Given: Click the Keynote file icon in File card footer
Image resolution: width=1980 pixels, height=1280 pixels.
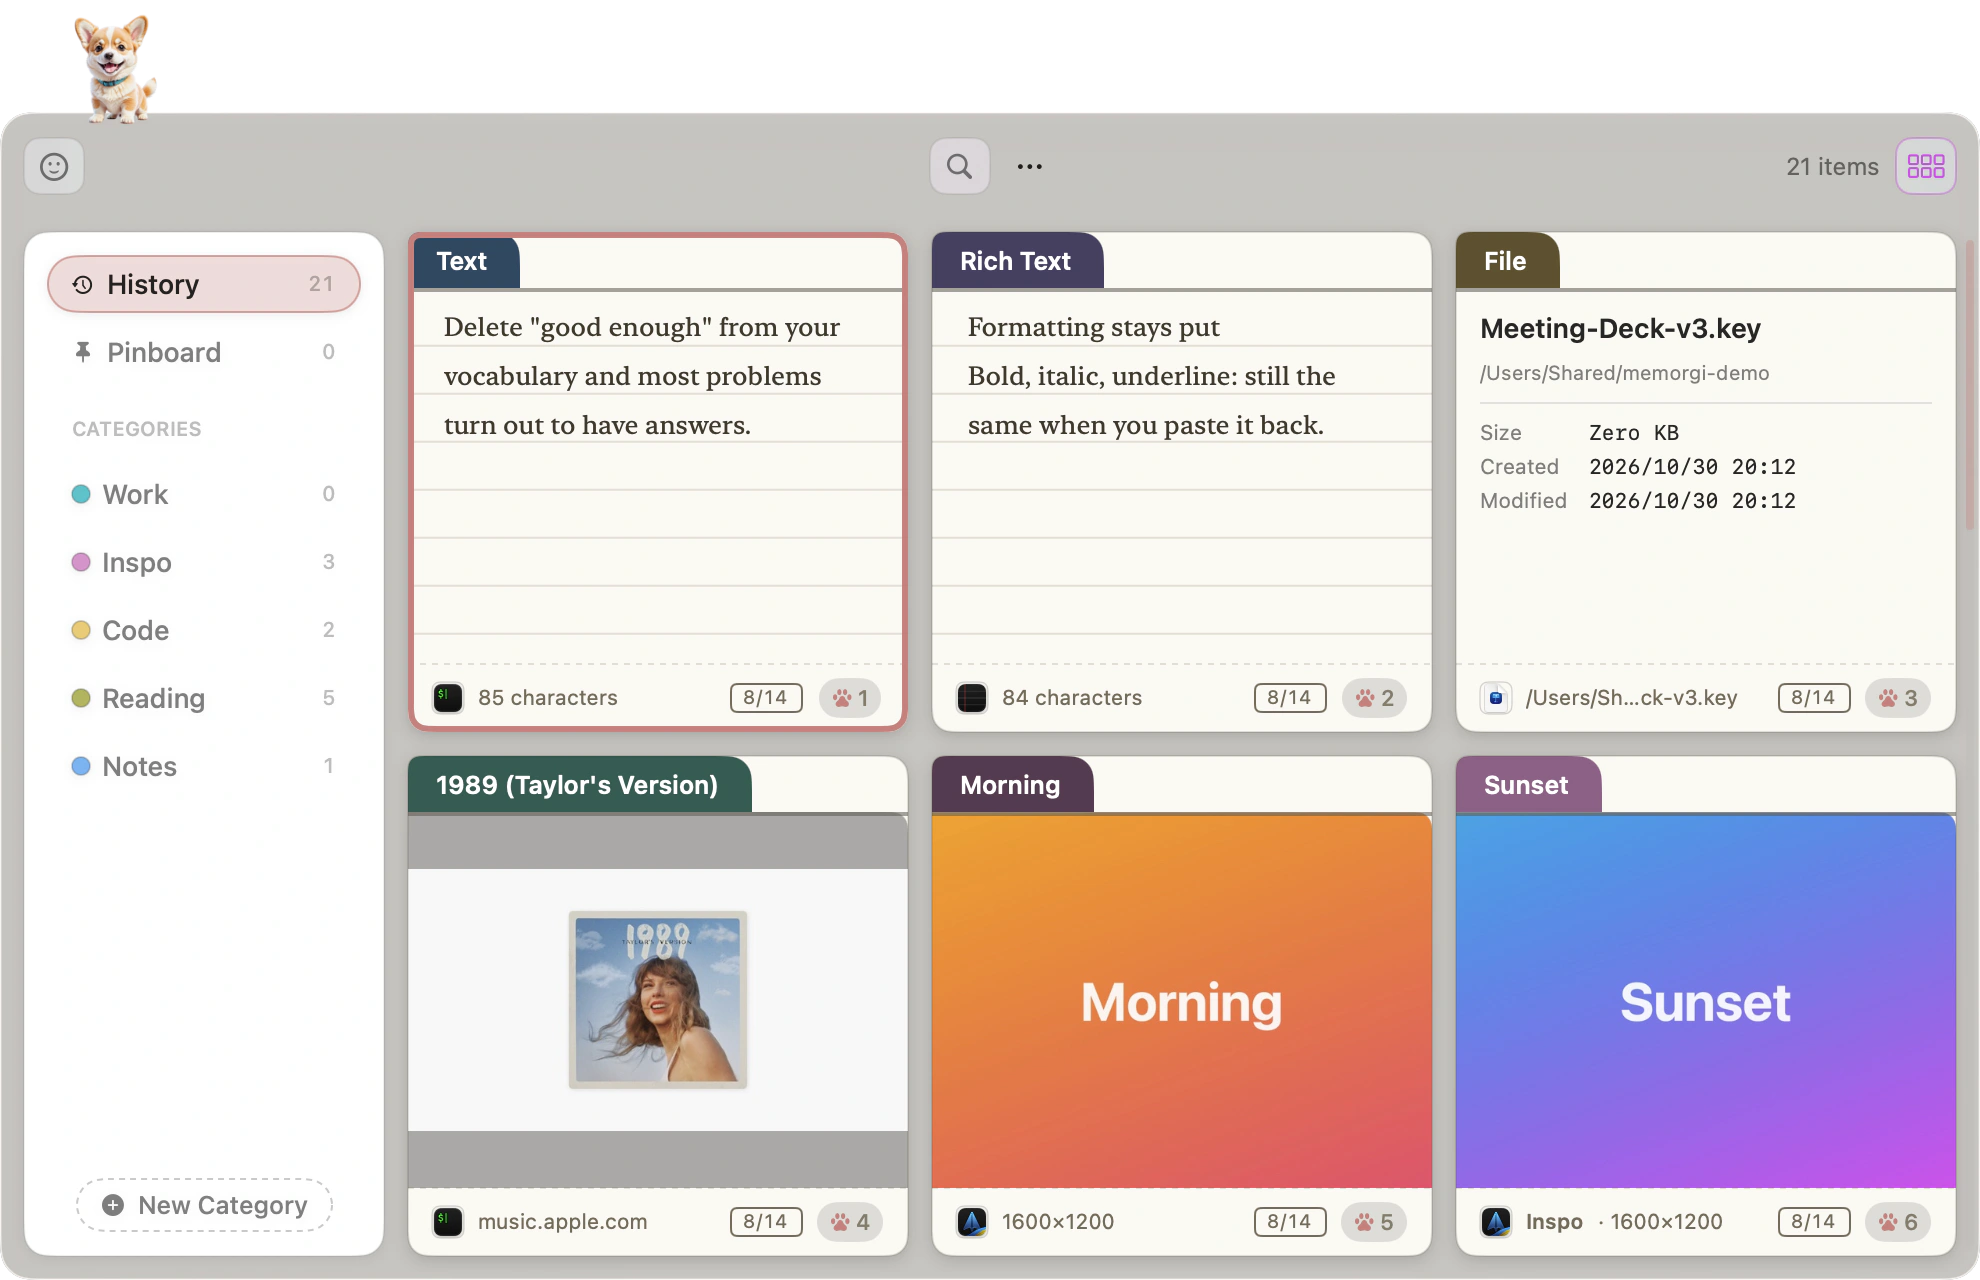Looking at the screenshot, I should tap(1496, 698).
